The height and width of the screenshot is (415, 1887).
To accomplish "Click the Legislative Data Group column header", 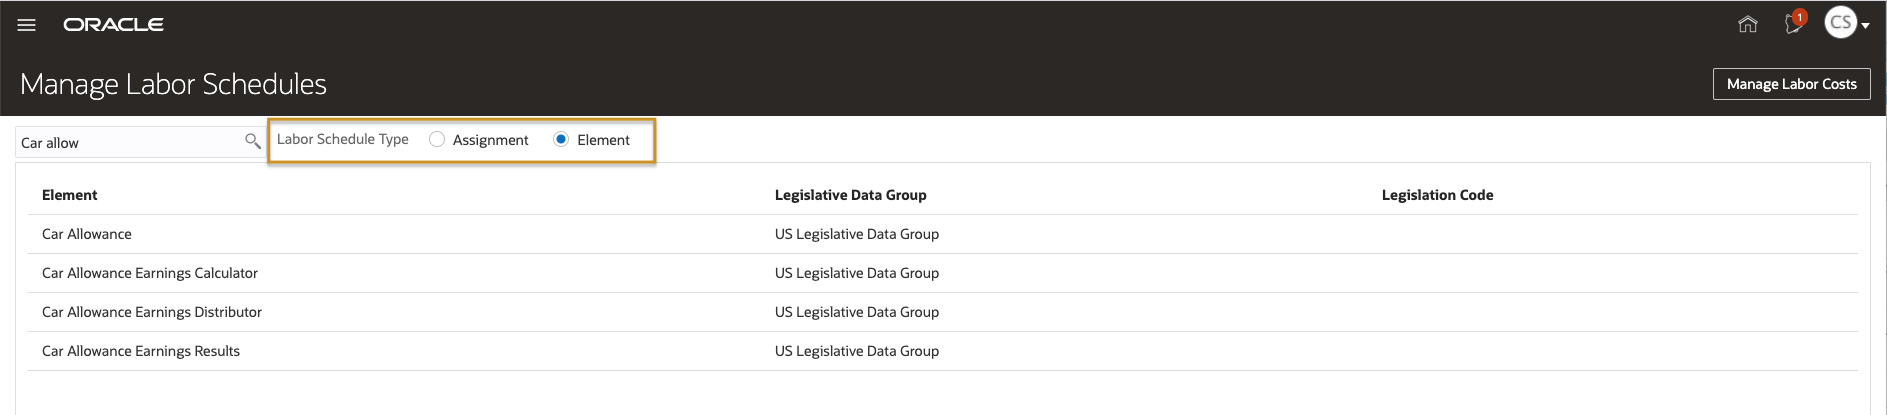I will pos(850,195).
